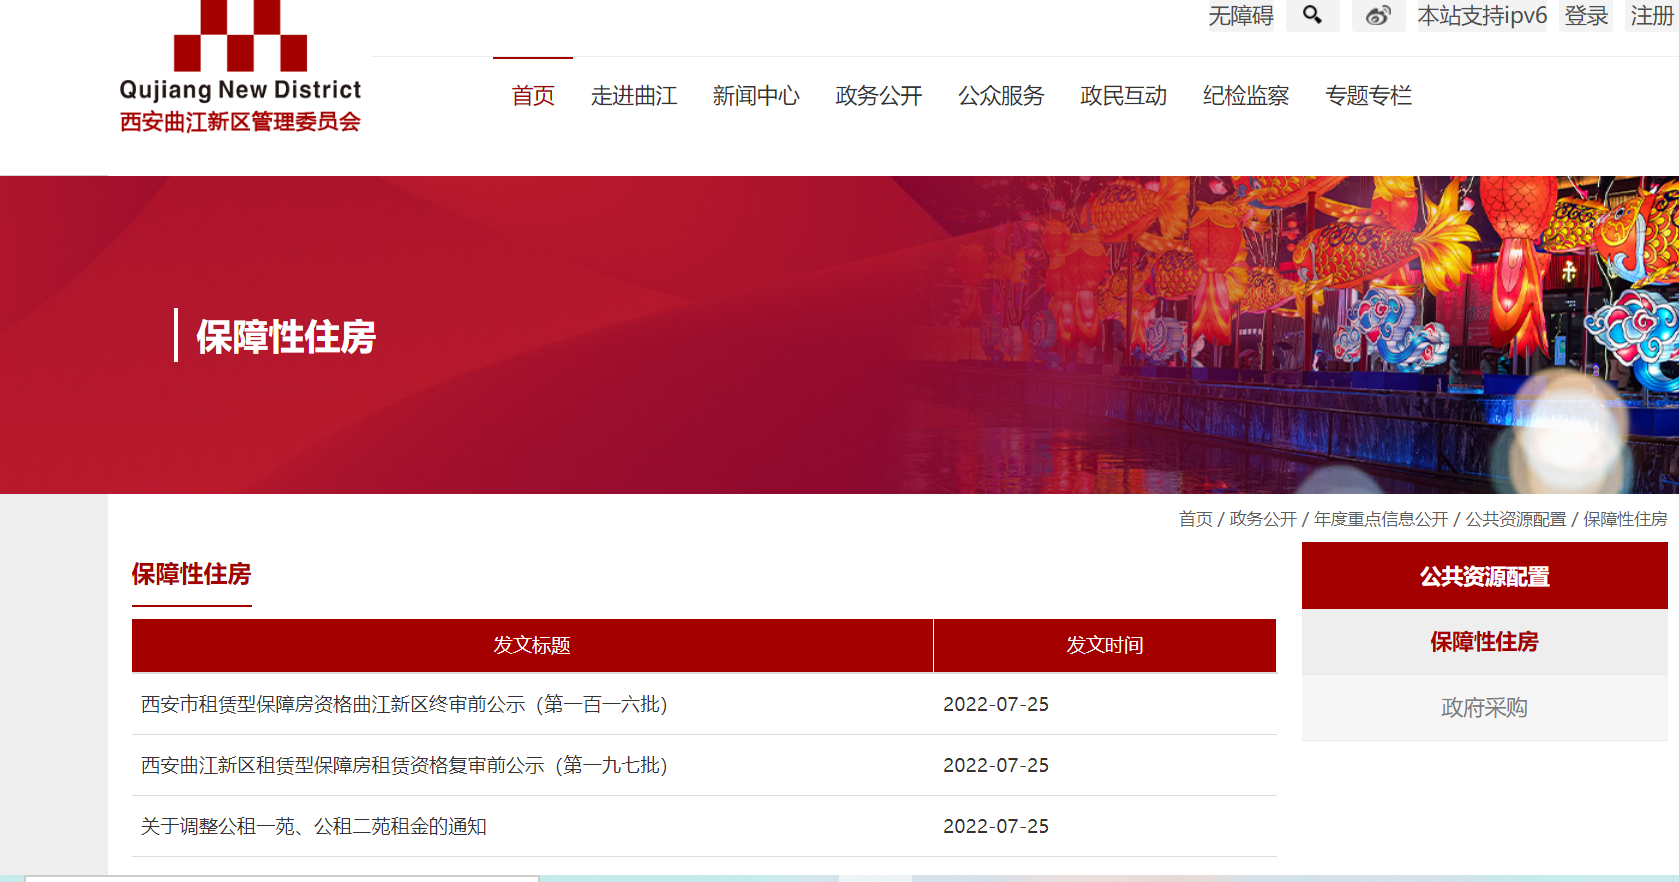Click 首页 in the breadcrumb trail

tap(1195, 519)
